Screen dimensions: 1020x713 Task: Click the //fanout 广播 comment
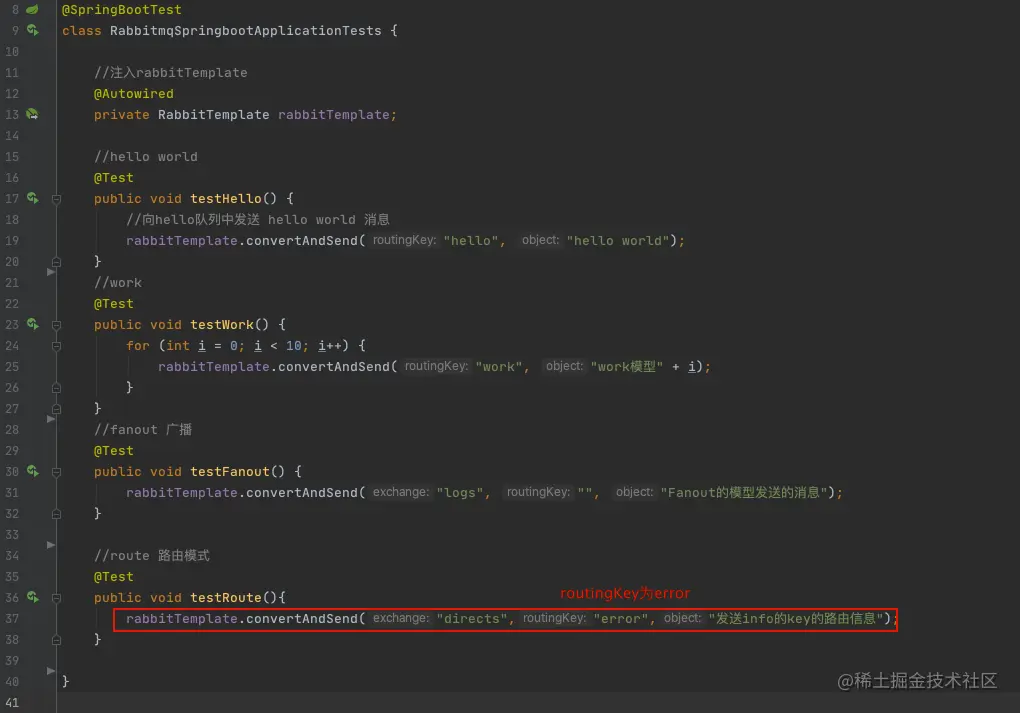coord(143,429)
